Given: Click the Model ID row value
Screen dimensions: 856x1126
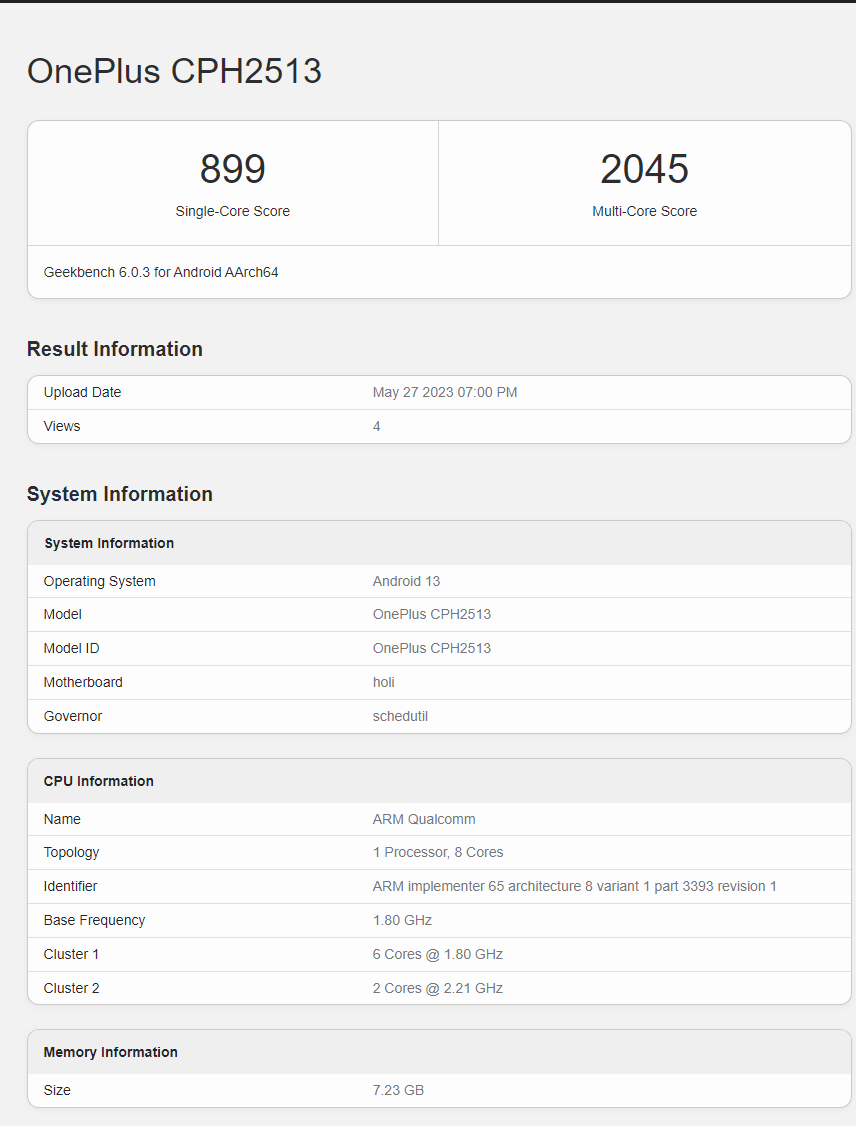Looking at the screenshot, I should click(432, 648).
